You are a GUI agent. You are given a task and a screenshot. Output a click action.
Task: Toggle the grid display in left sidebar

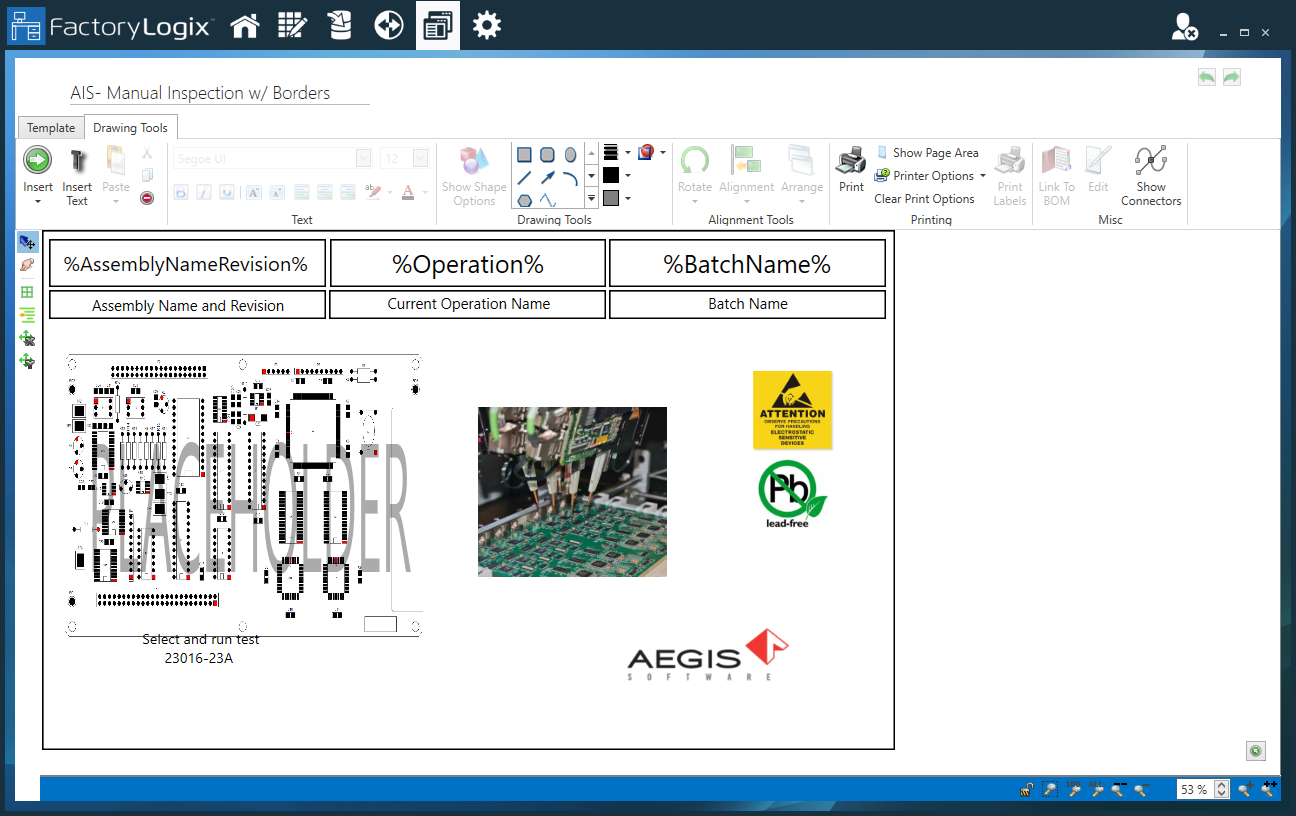(27, 292)
